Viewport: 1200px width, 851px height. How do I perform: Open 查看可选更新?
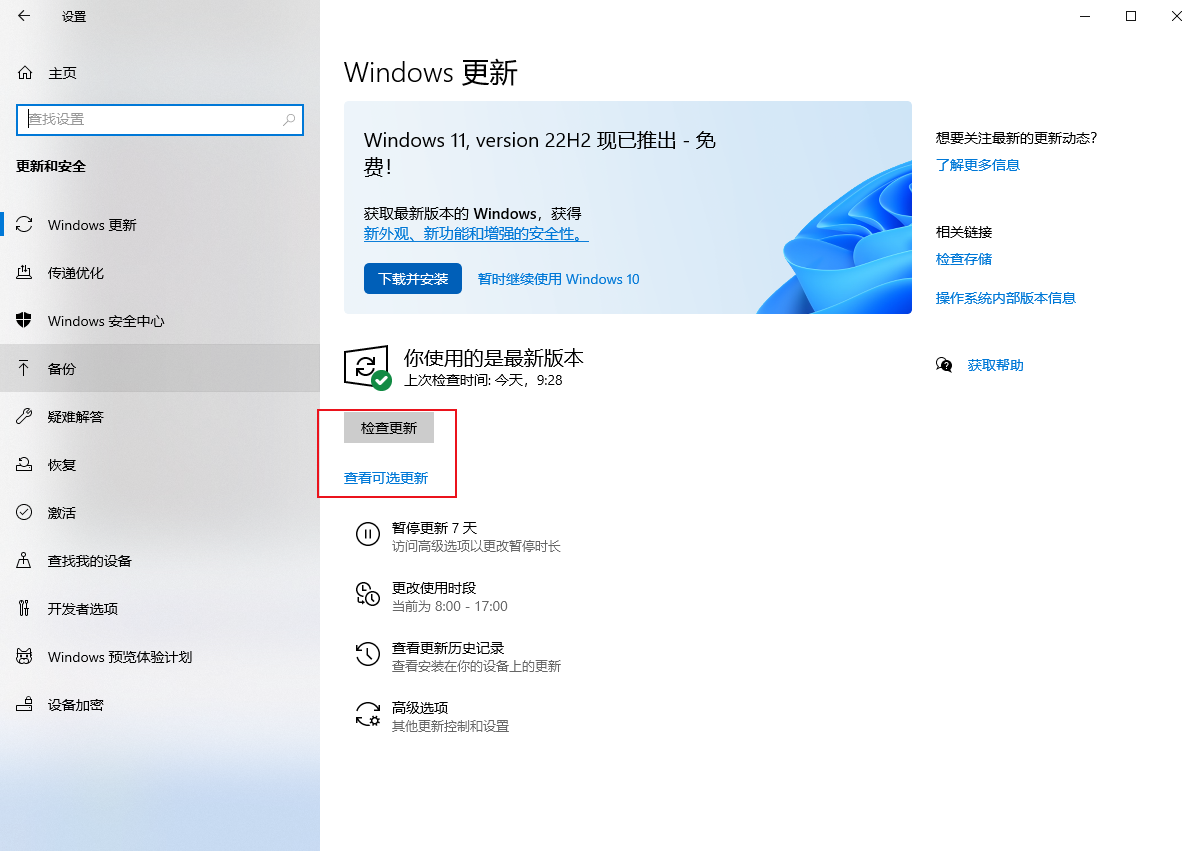point(386,478)
